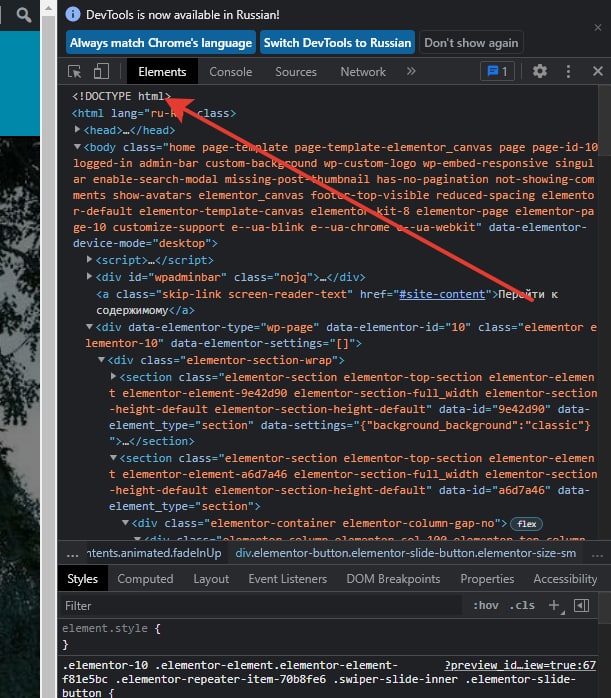Viewport: 611px width, 698px height.
Task: Expand the head element node
Action: [x=77, y=130]
